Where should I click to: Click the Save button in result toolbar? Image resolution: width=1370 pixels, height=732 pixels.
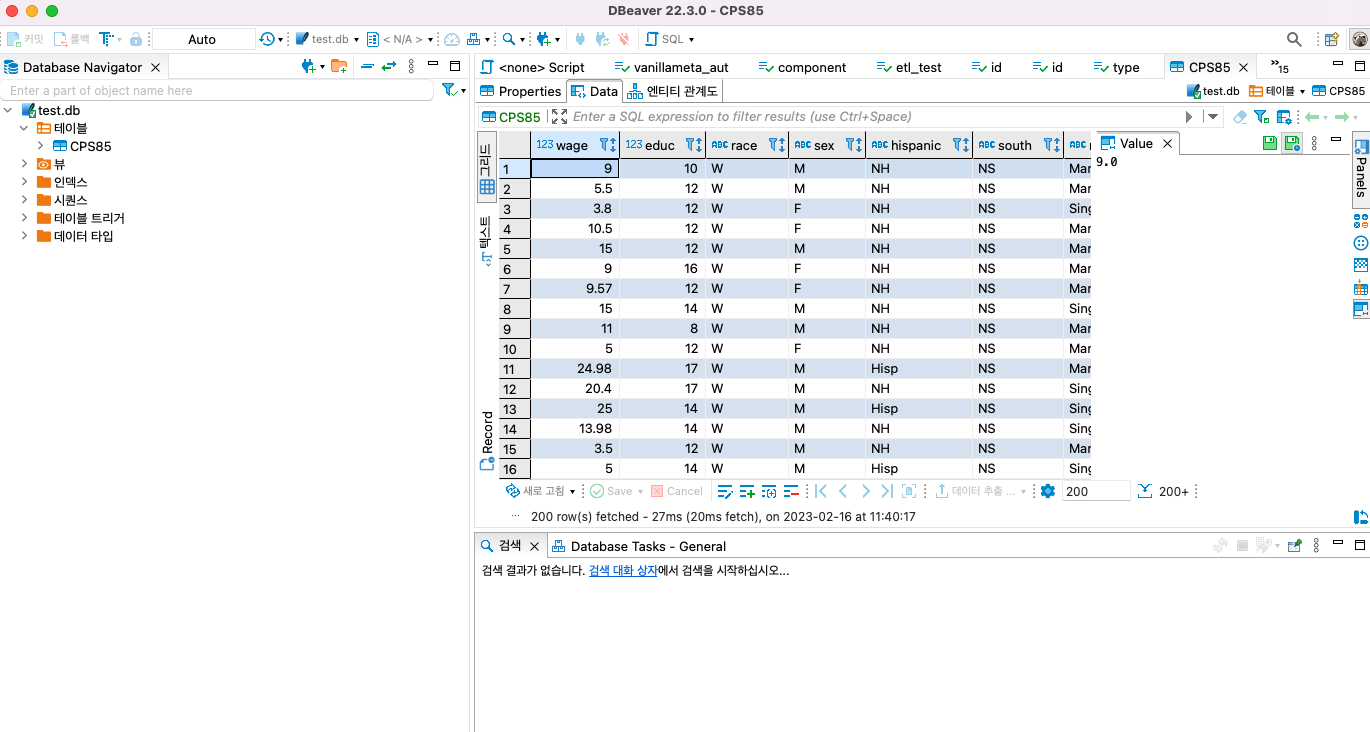tap(612, 491)
